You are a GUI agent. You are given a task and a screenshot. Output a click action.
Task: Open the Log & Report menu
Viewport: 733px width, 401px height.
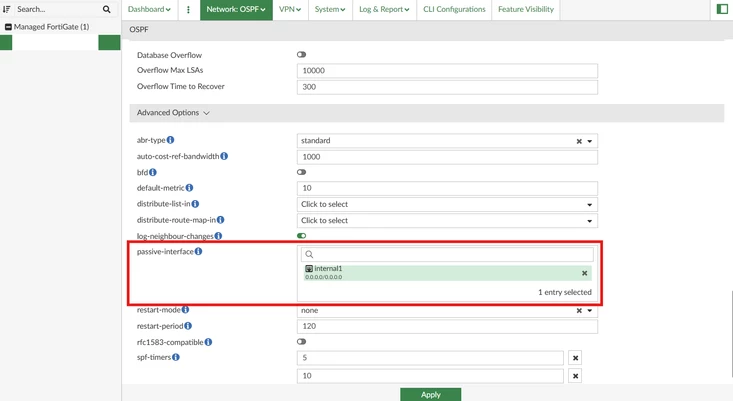coord(384,9)
